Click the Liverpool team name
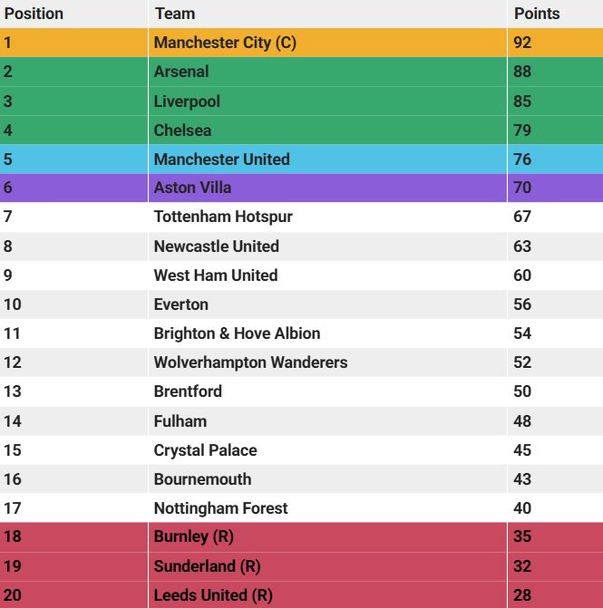This screenshot has width=603, height=608. tap(187, 101)
